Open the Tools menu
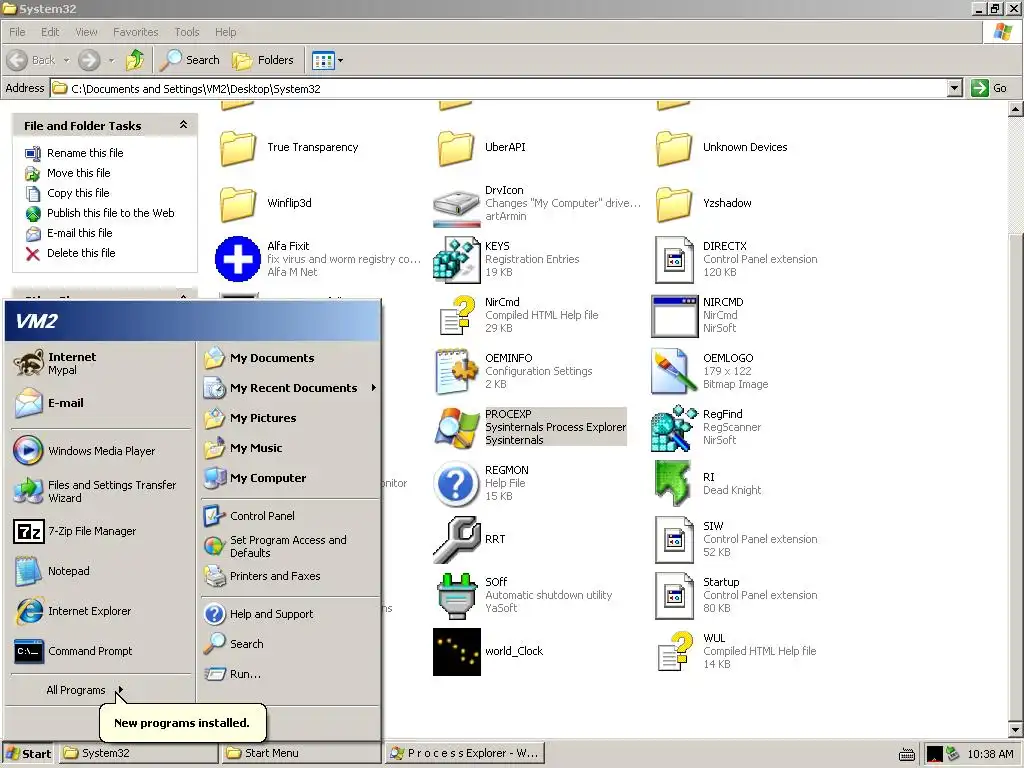Screen dimensions: 1024x768 [187, 32]
